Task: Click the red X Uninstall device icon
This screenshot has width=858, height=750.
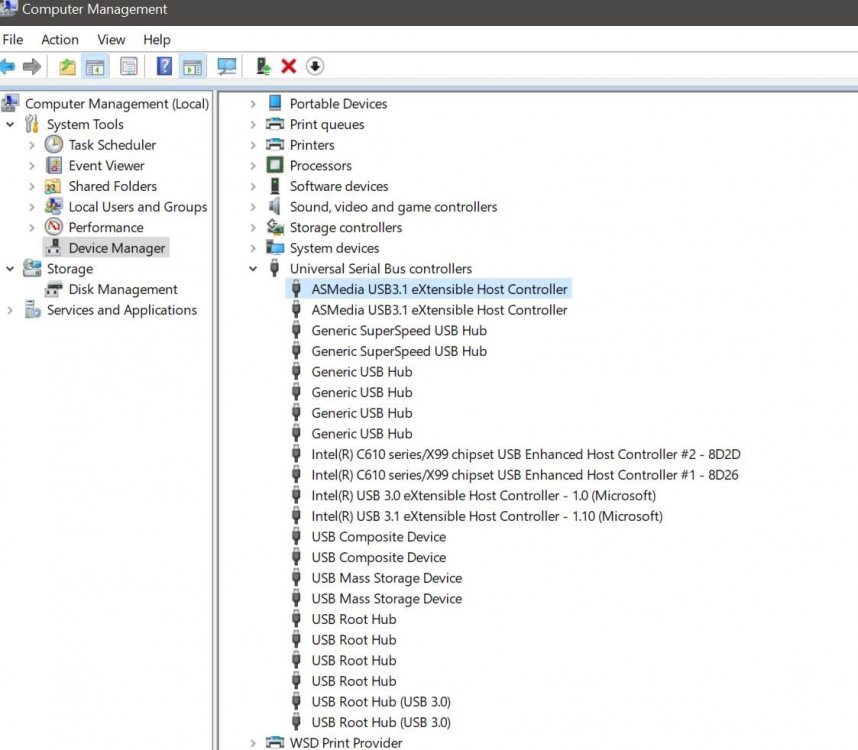Action: click(288, 67)
